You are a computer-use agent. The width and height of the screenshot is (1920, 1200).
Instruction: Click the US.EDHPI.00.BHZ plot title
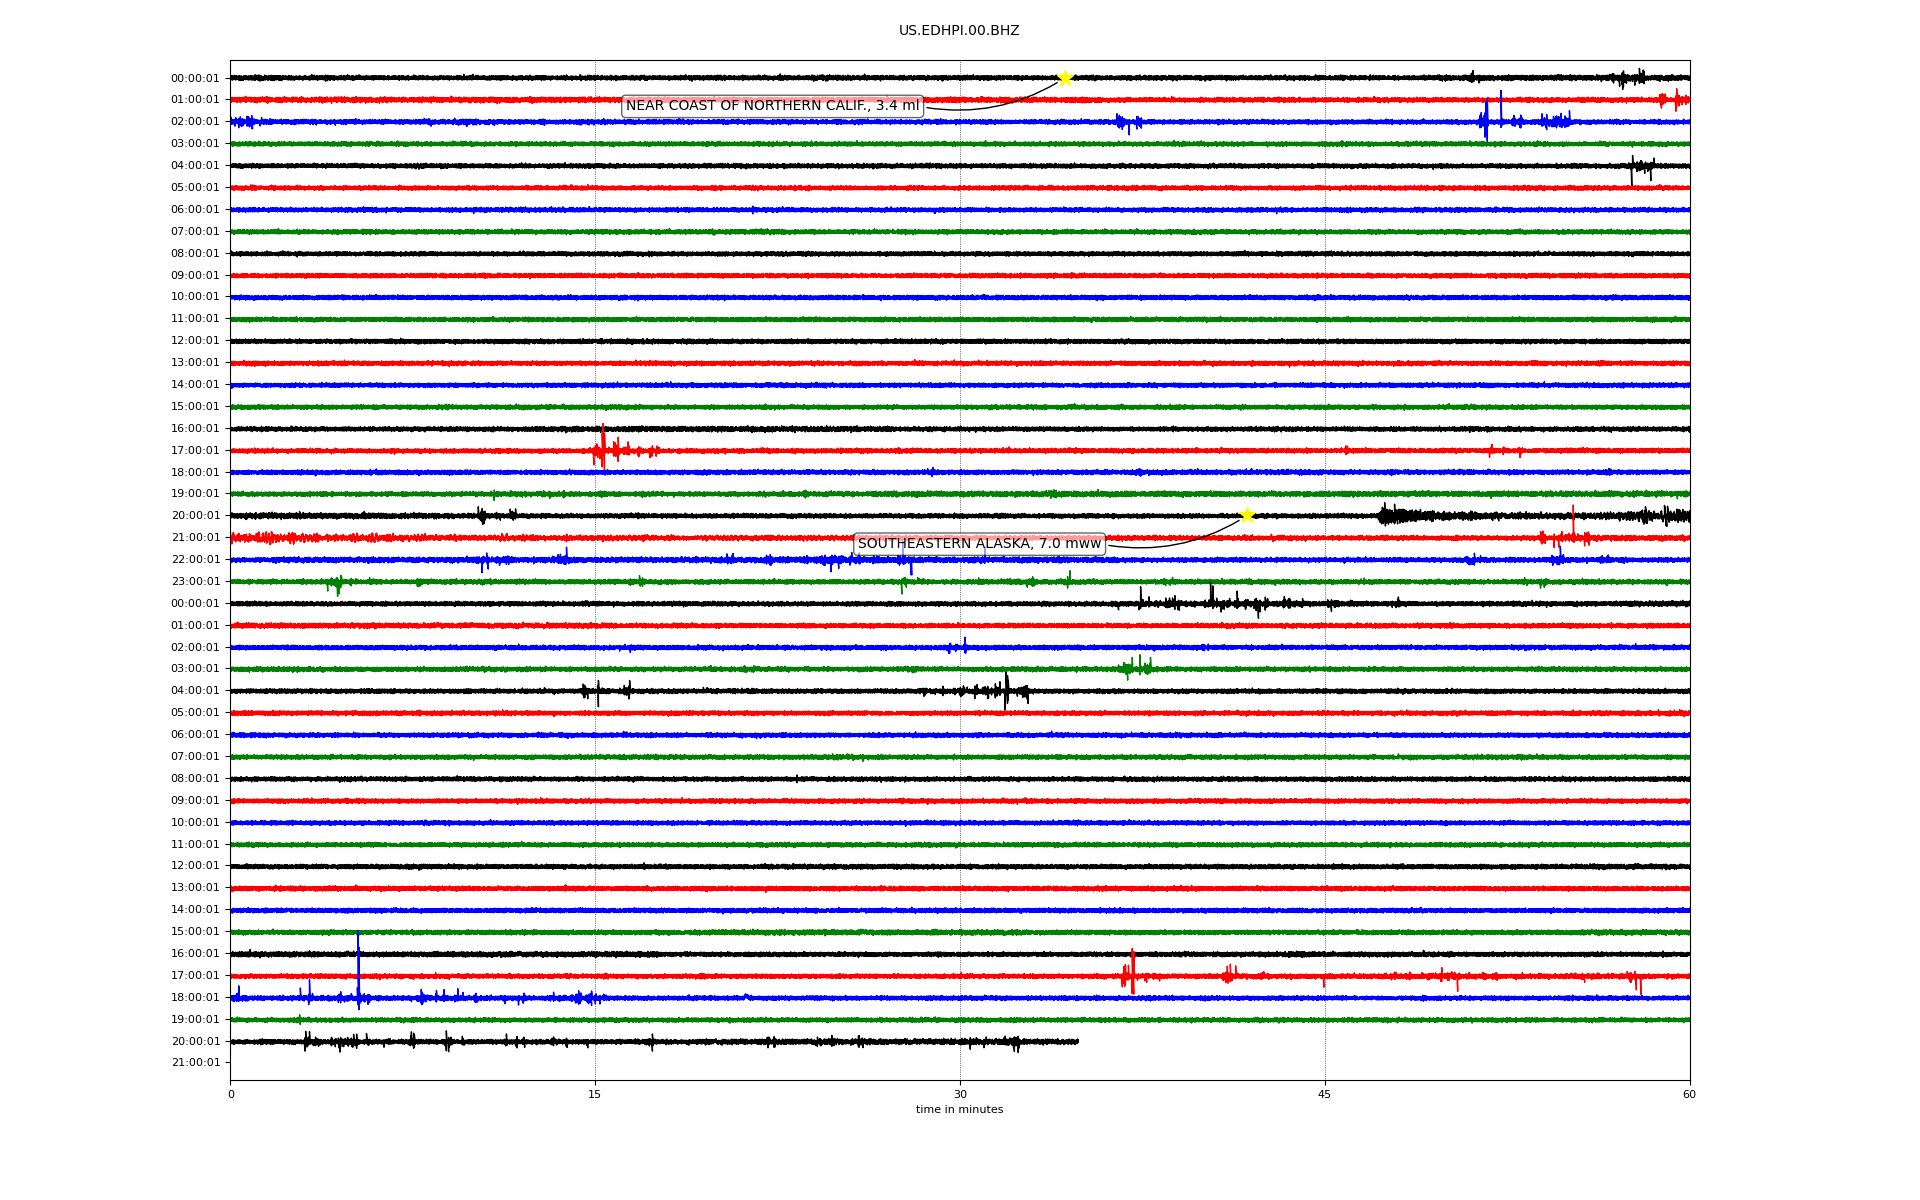click(x=958, y=31)
